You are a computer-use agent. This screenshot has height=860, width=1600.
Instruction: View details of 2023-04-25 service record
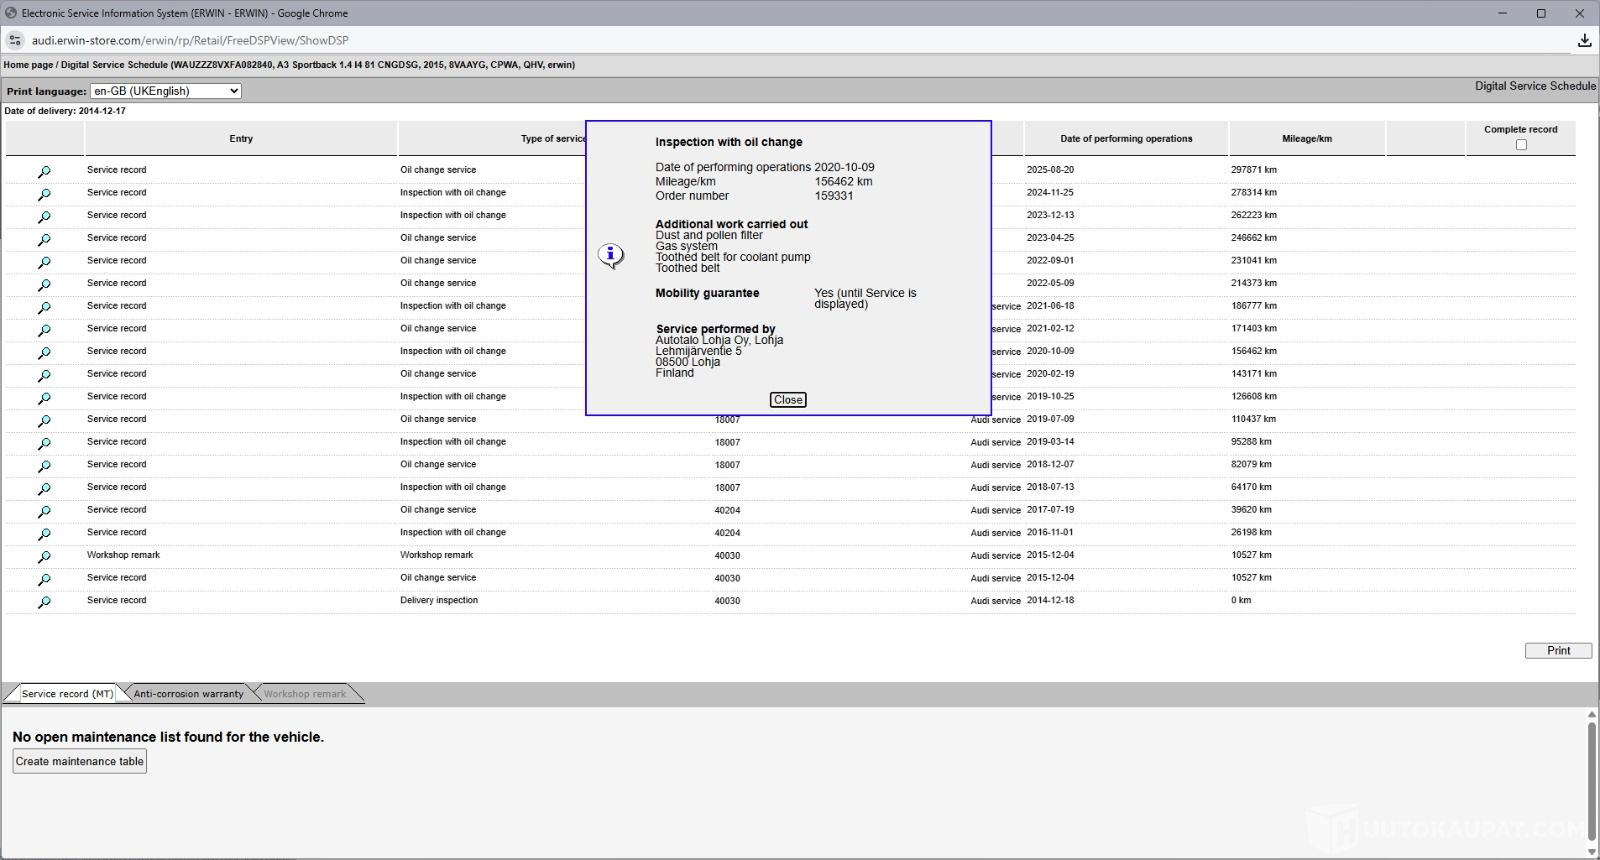click(44, 240)
